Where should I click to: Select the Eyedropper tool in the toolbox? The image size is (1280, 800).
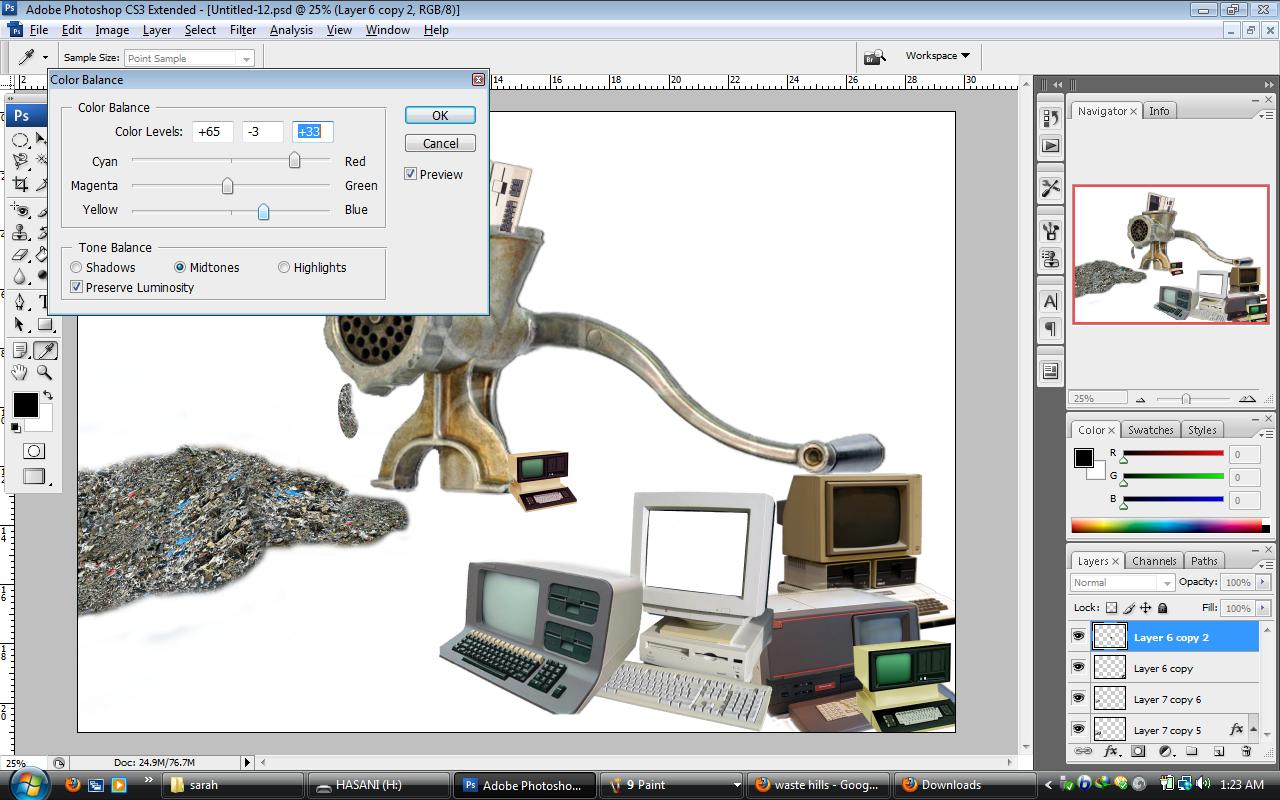[45, 351]
